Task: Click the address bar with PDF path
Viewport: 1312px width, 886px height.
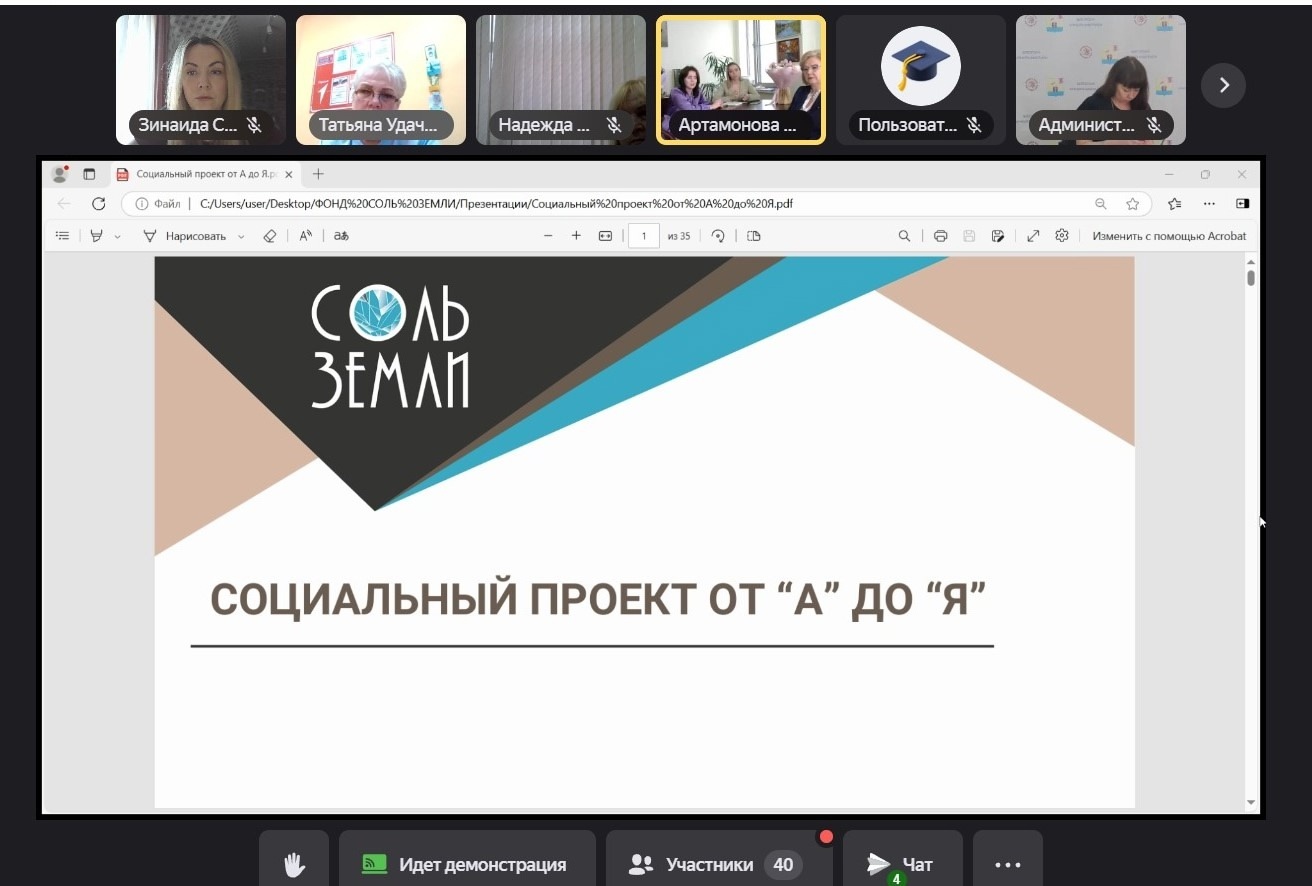Action: pyautogui.click(x=636, y=204)
